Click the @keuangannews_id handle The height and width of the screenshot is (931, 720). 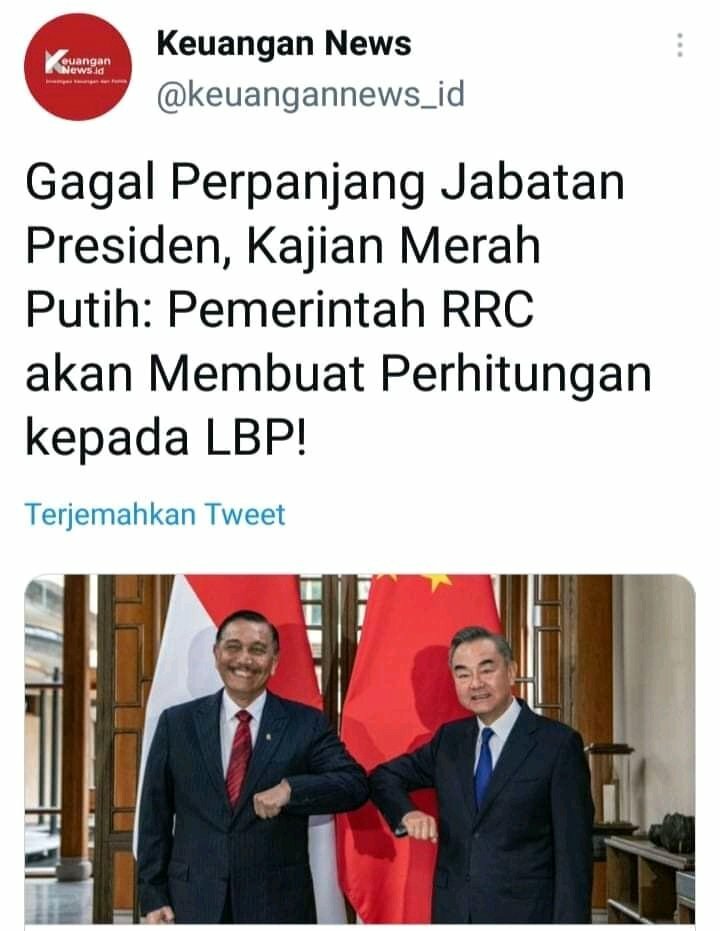[x=310, y=95]
